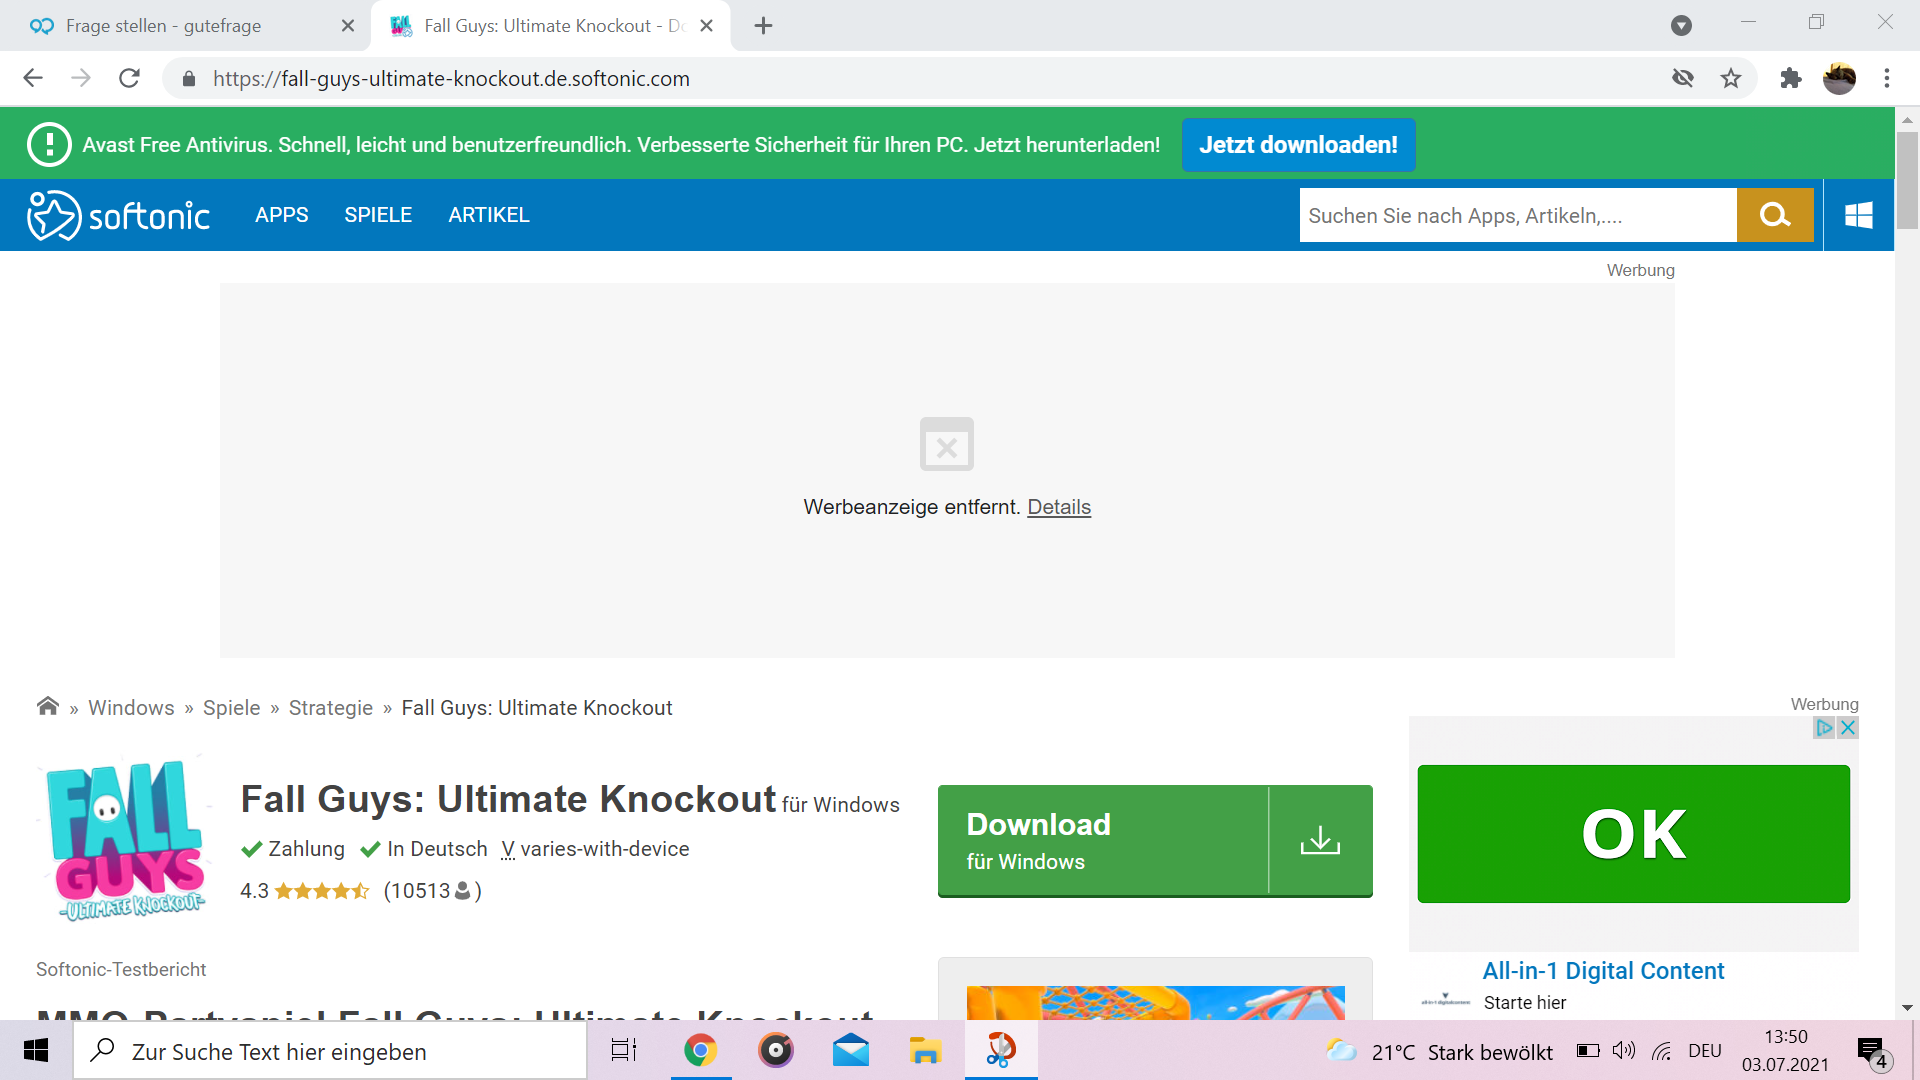Click the tracking blocked eye icon
Viewport: 1920px width, 1080px height.
[x=1683, y=78]
